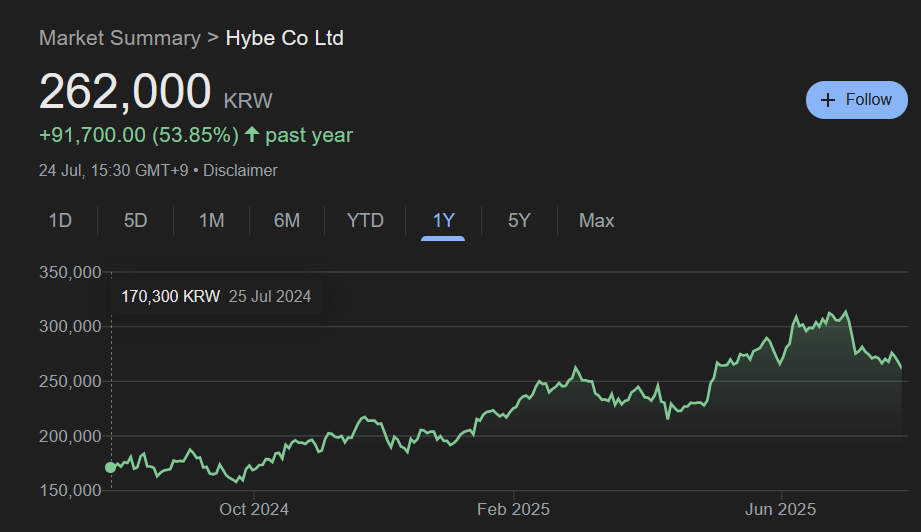
Task: Click the 200,000 y-axis label
Action: coord(70,436)
